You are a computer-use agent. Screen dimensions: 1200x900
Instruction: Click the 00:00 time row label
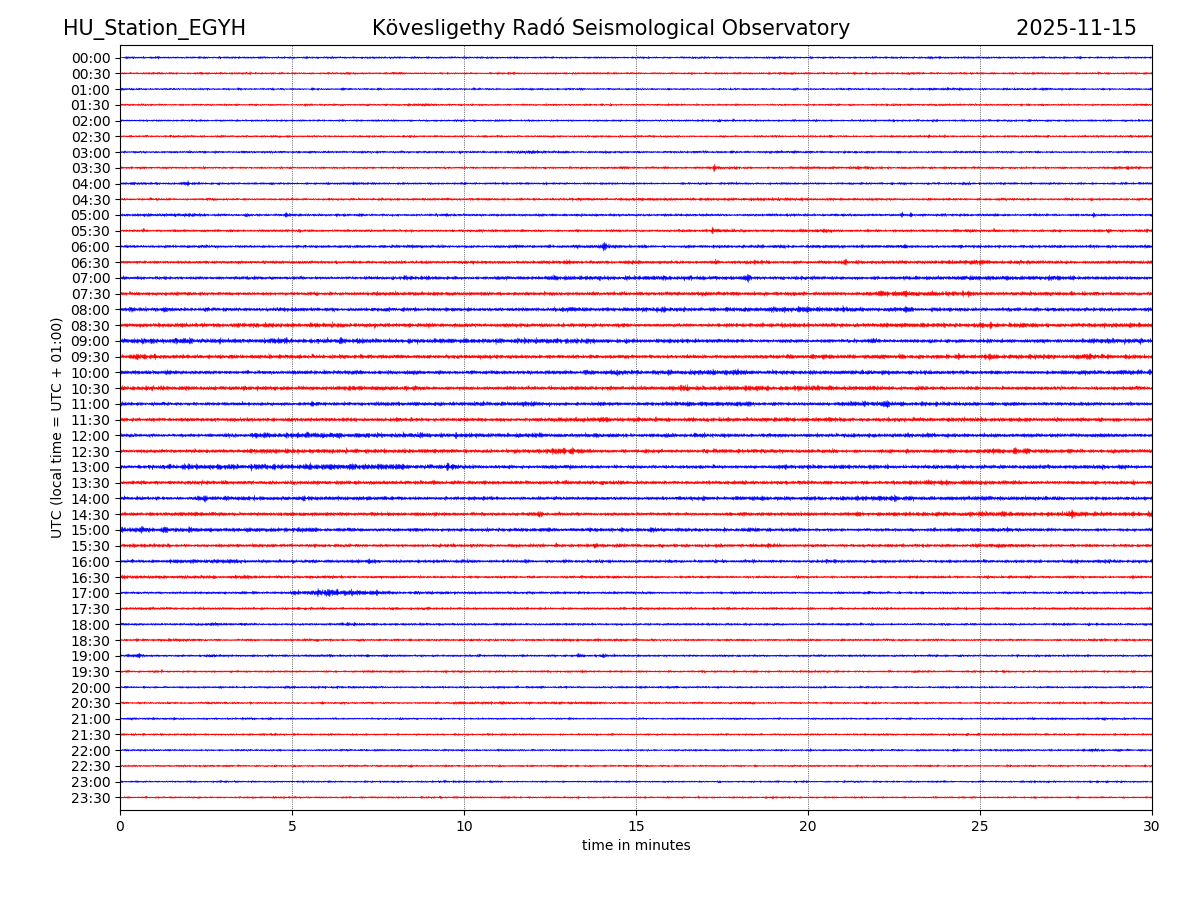coord(91,58)
